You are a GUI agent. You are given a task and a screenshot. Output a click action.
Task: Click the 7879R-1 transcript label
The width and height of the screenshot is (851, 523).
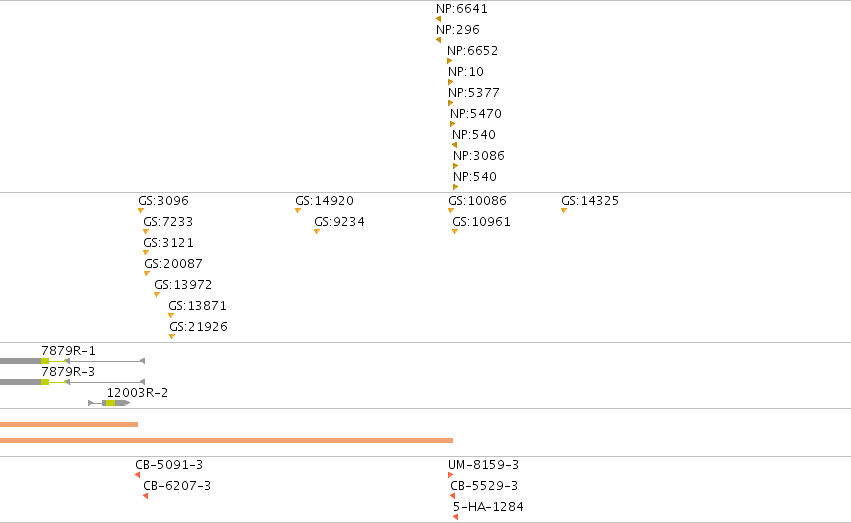(x=68, y=350)
